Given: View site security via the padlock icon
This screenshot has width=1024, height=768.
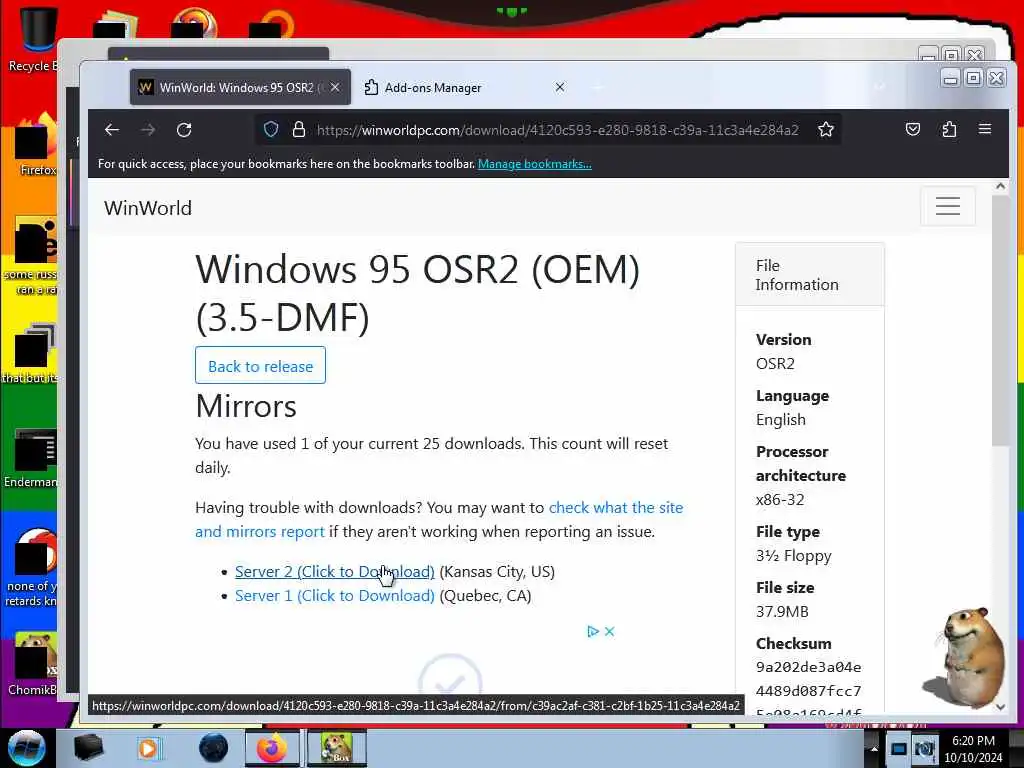Looking at the screenshot, I should 299,130.
